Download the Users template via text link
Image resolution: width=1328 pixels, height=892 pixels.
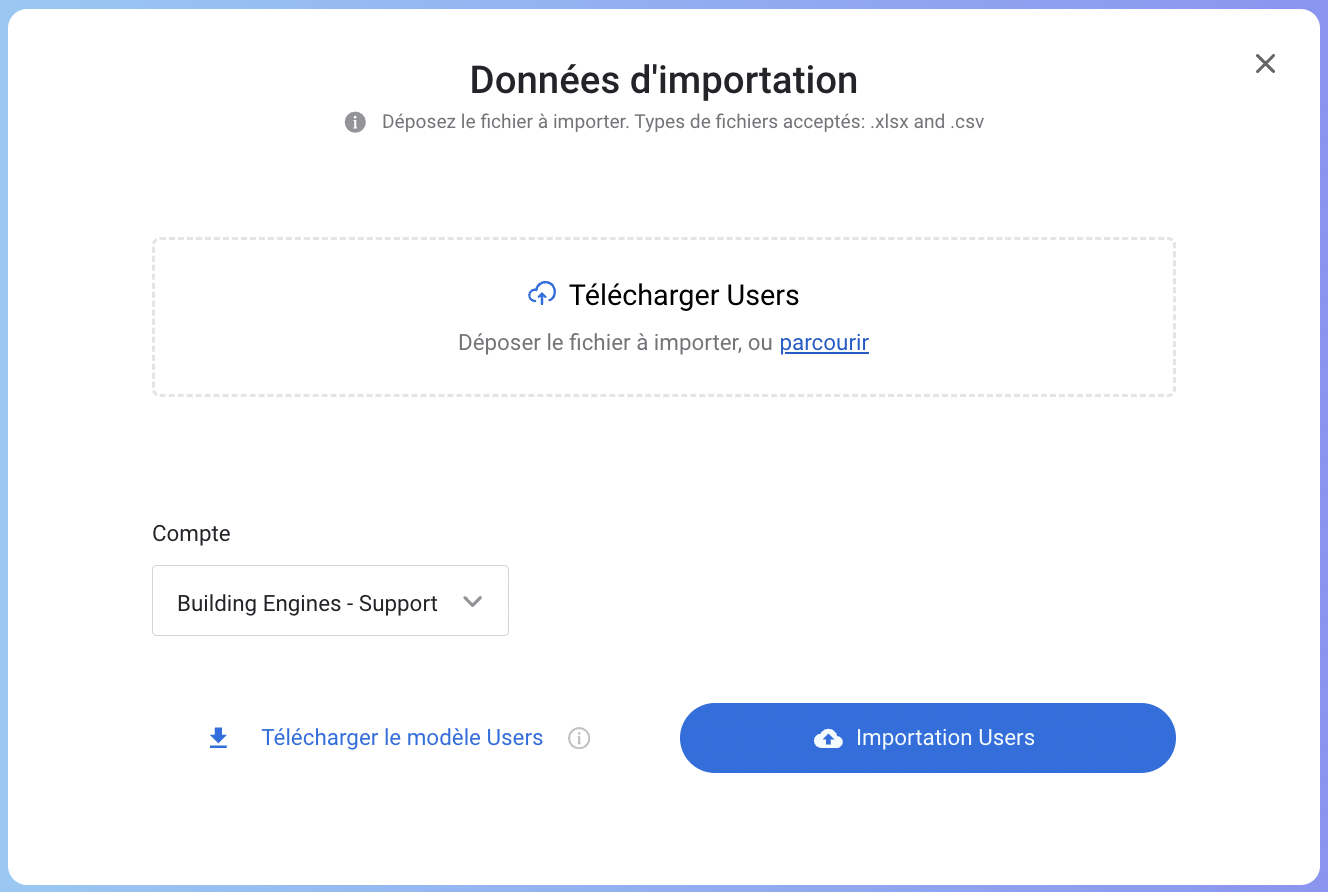point(402,738)
